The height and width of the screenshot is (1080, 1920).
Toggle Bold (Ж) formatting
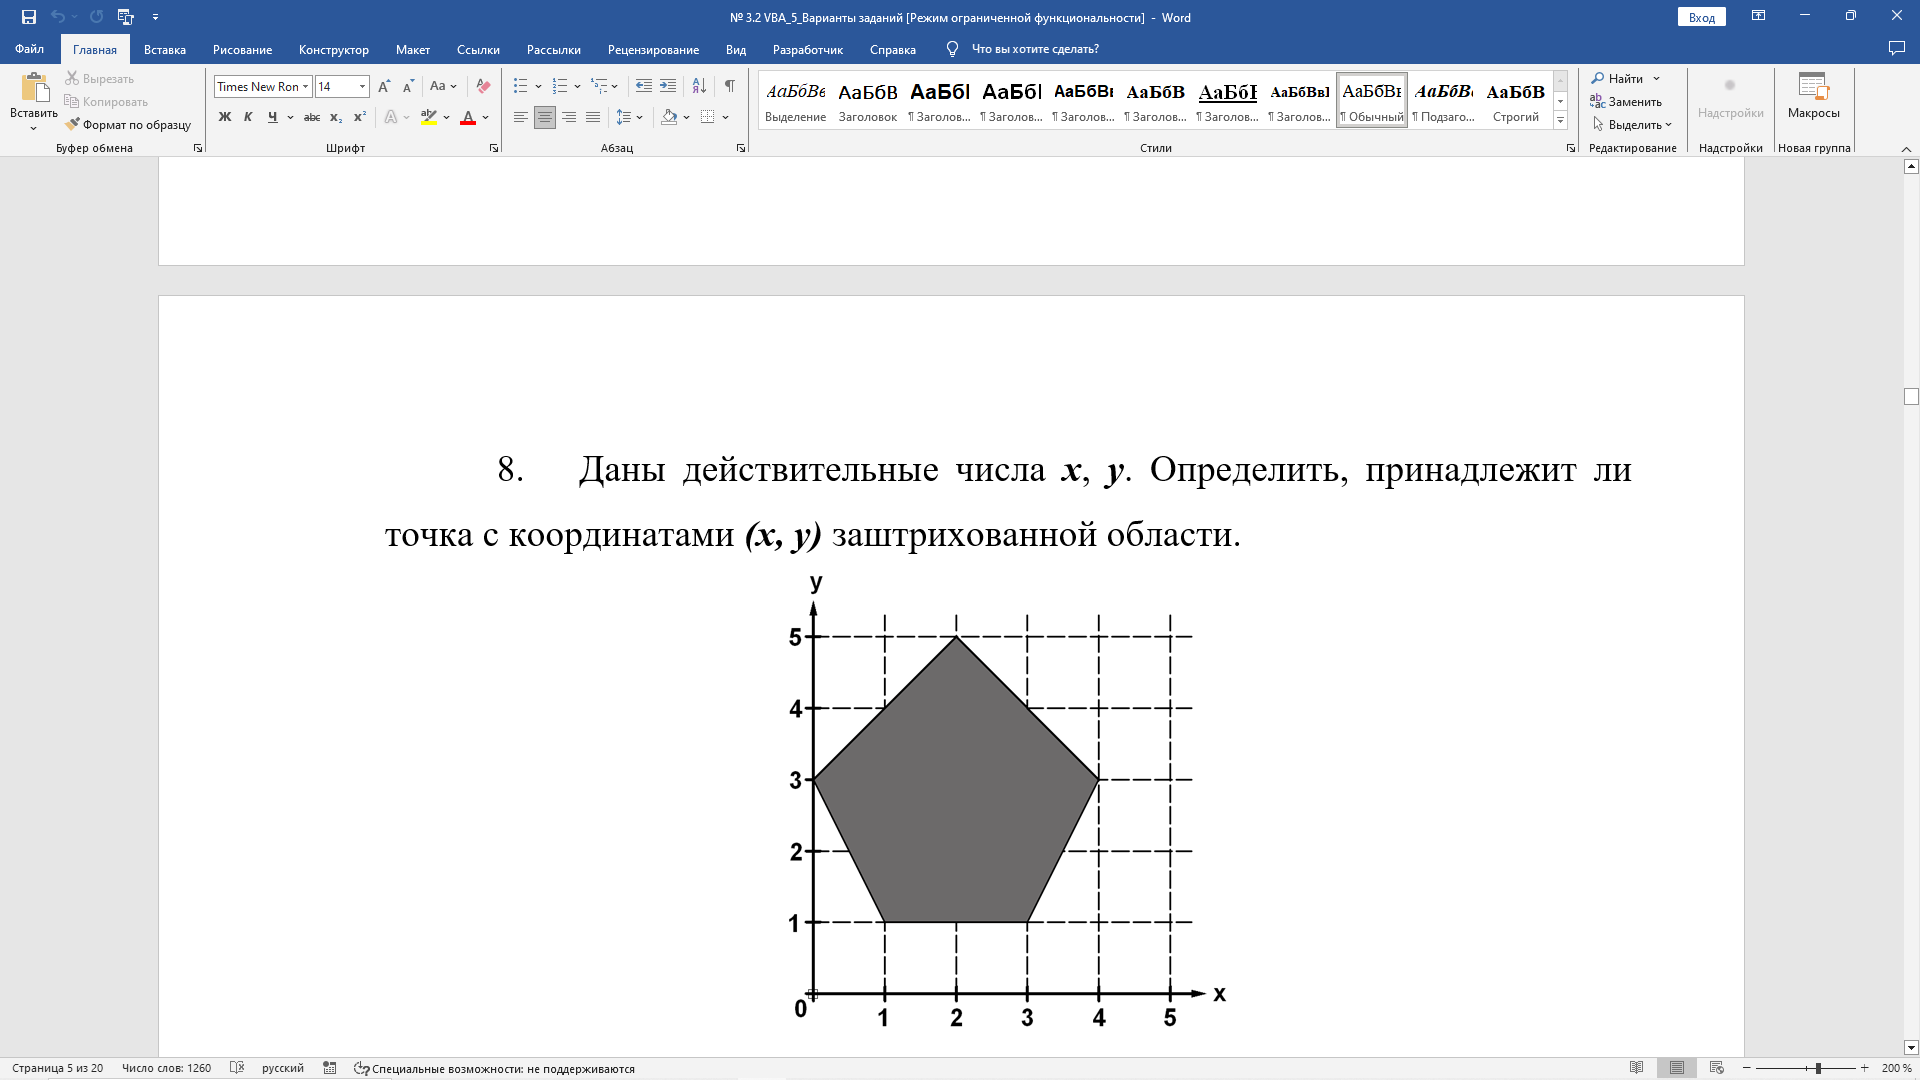click(225, 117)
